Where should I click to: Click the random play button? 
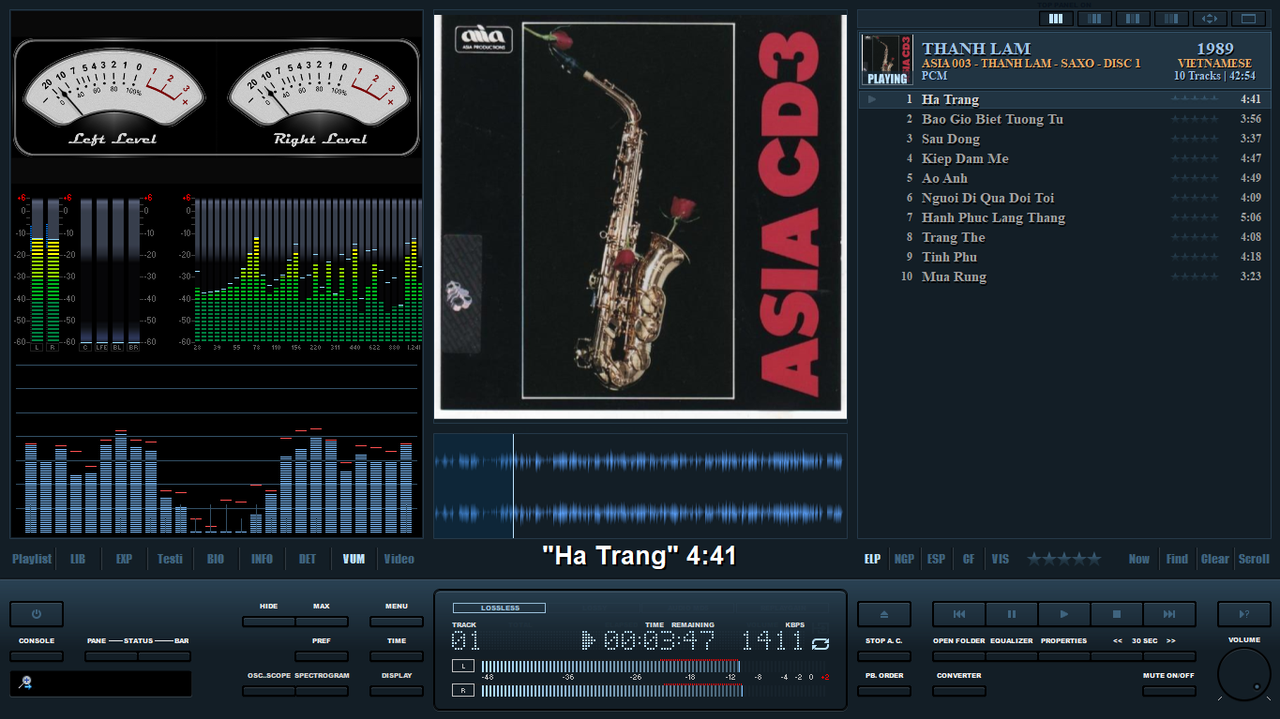click(x=1244, y=614)
